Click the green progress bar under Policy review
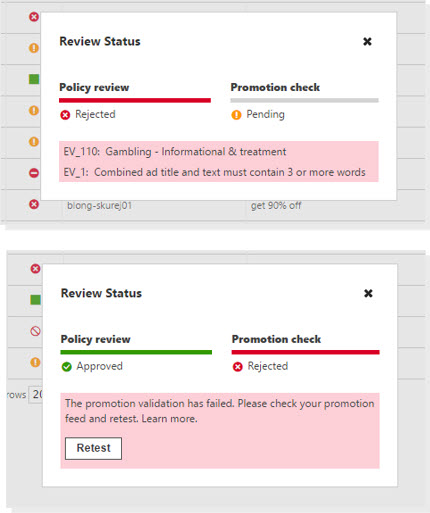Image resolution: width=430 pixels, height=513 pixels. tap(136, 352)
